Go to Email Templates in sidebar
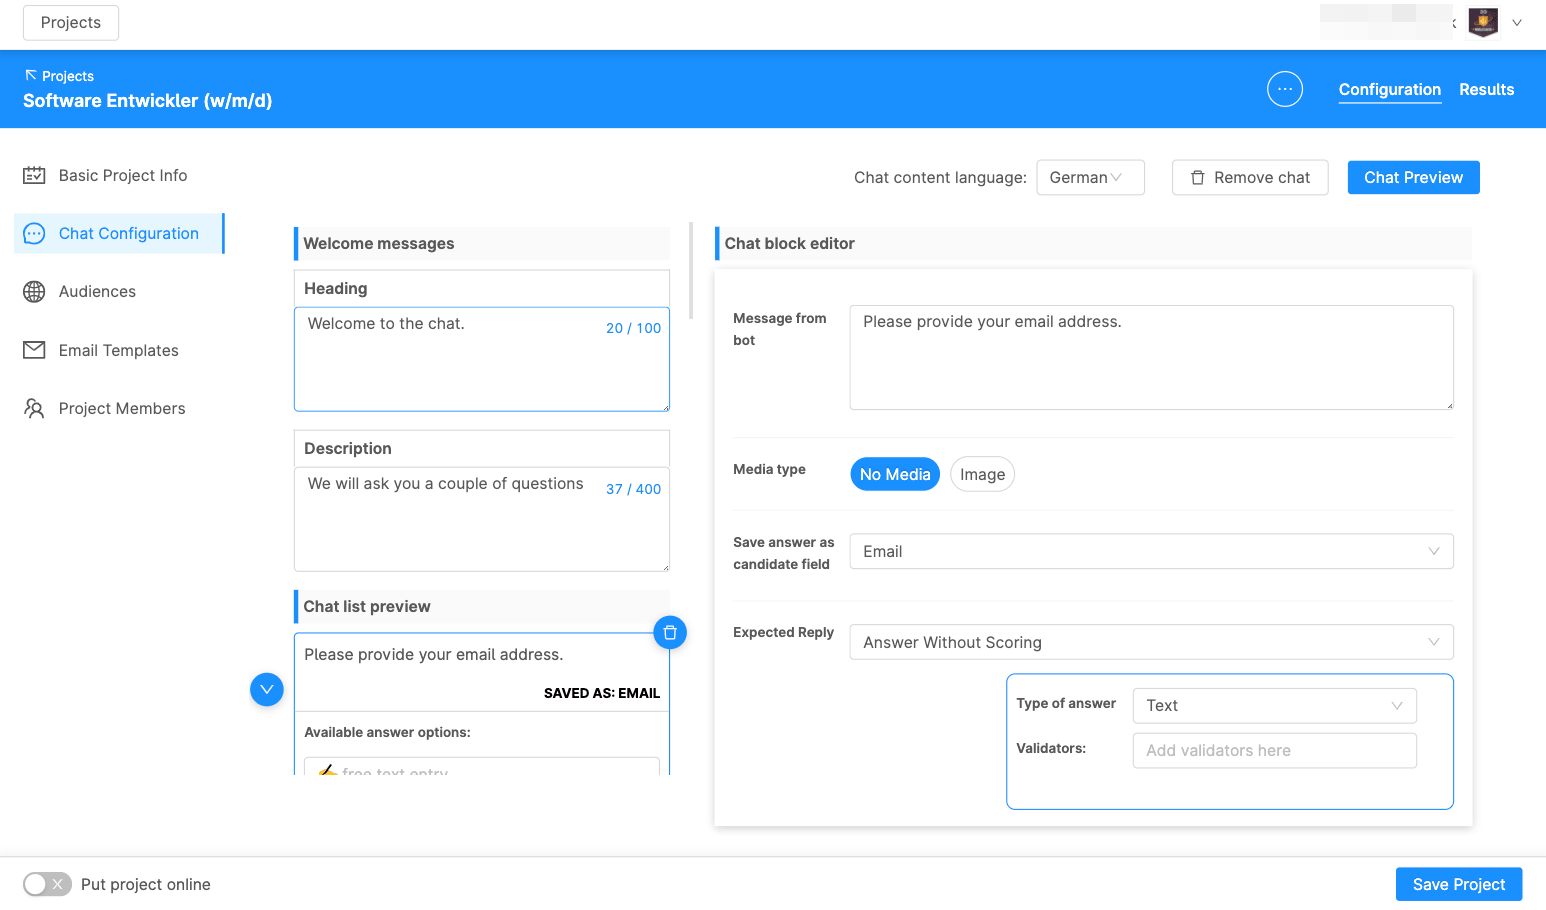The height and width of the screenshot is (910, 1546). point(118,350)
